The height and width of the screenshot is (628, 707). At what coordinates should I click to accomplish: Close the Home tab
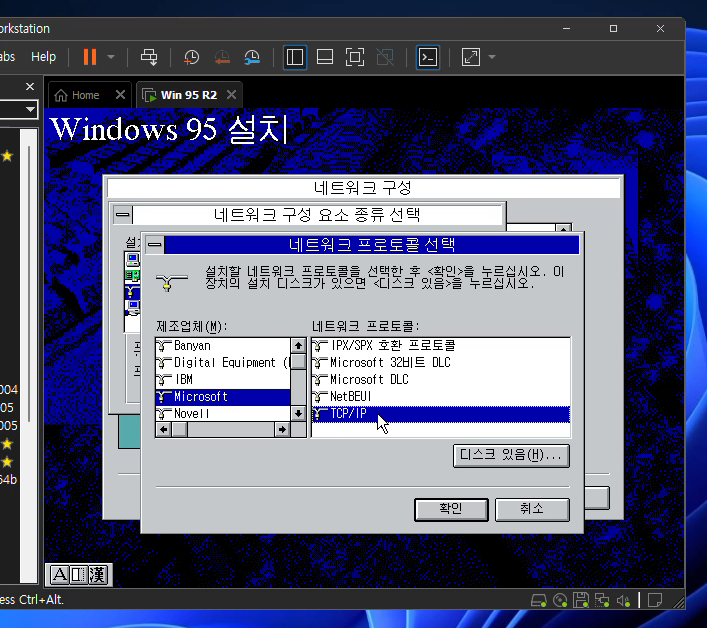(120, 95)
